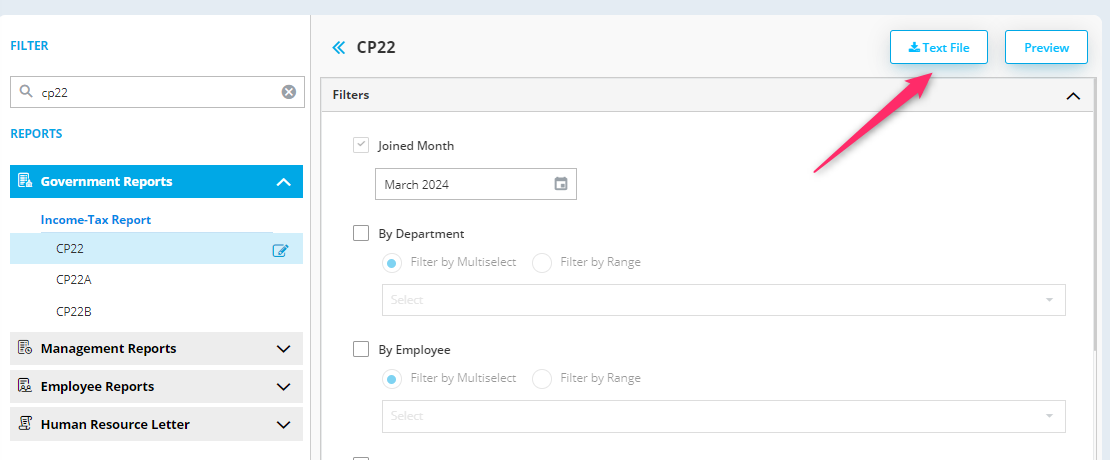Open the Joined Month calendar picker
The image size is (1110, 460).
(561, 184)
